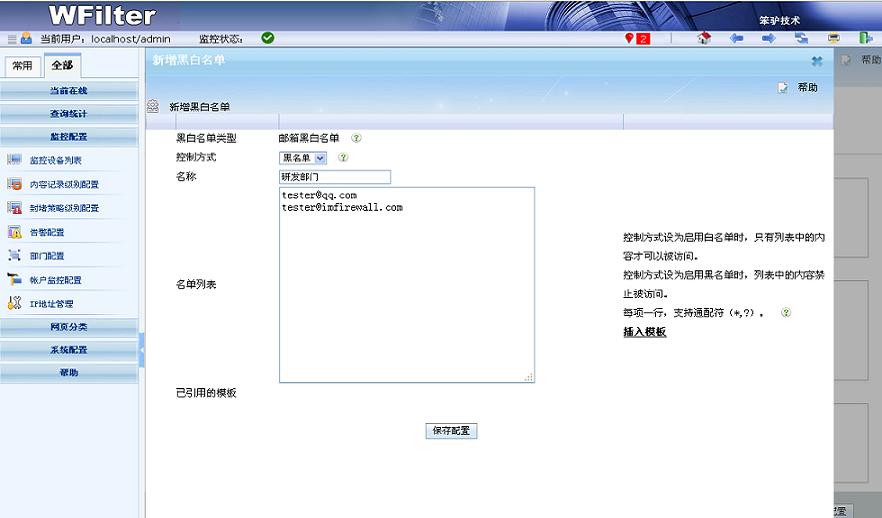The width and height of the screenshot is (882, 518).
Task: Expand the 系统配置 sidebar section
Action: (69, 350)
